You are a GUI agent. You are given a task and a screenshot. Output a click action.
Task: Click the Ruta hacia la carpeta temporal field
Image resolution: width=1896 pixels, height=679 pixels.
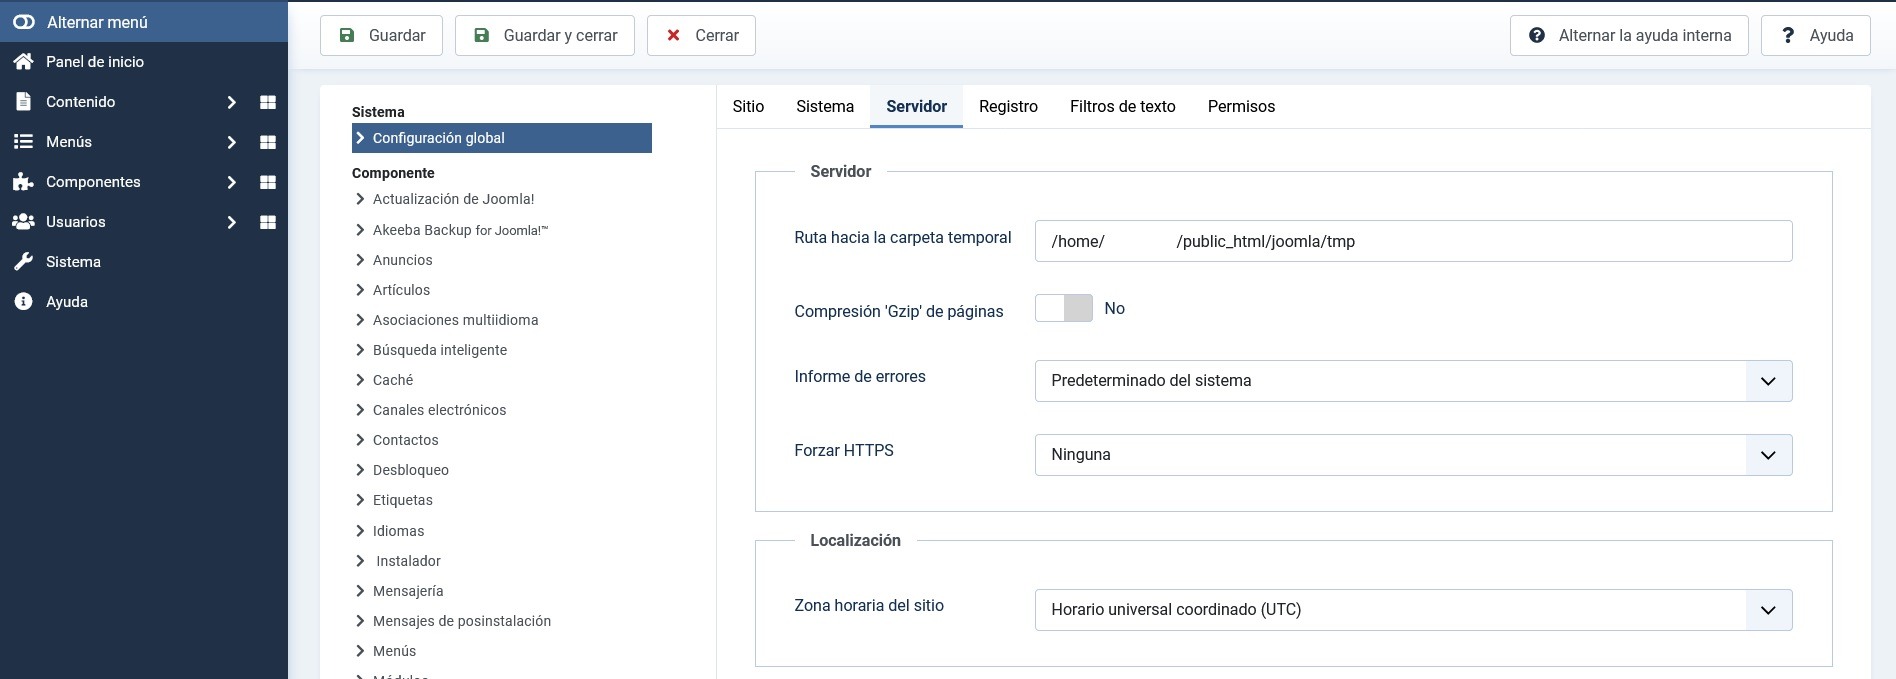pyautogui.click(x=1412, y=241)
